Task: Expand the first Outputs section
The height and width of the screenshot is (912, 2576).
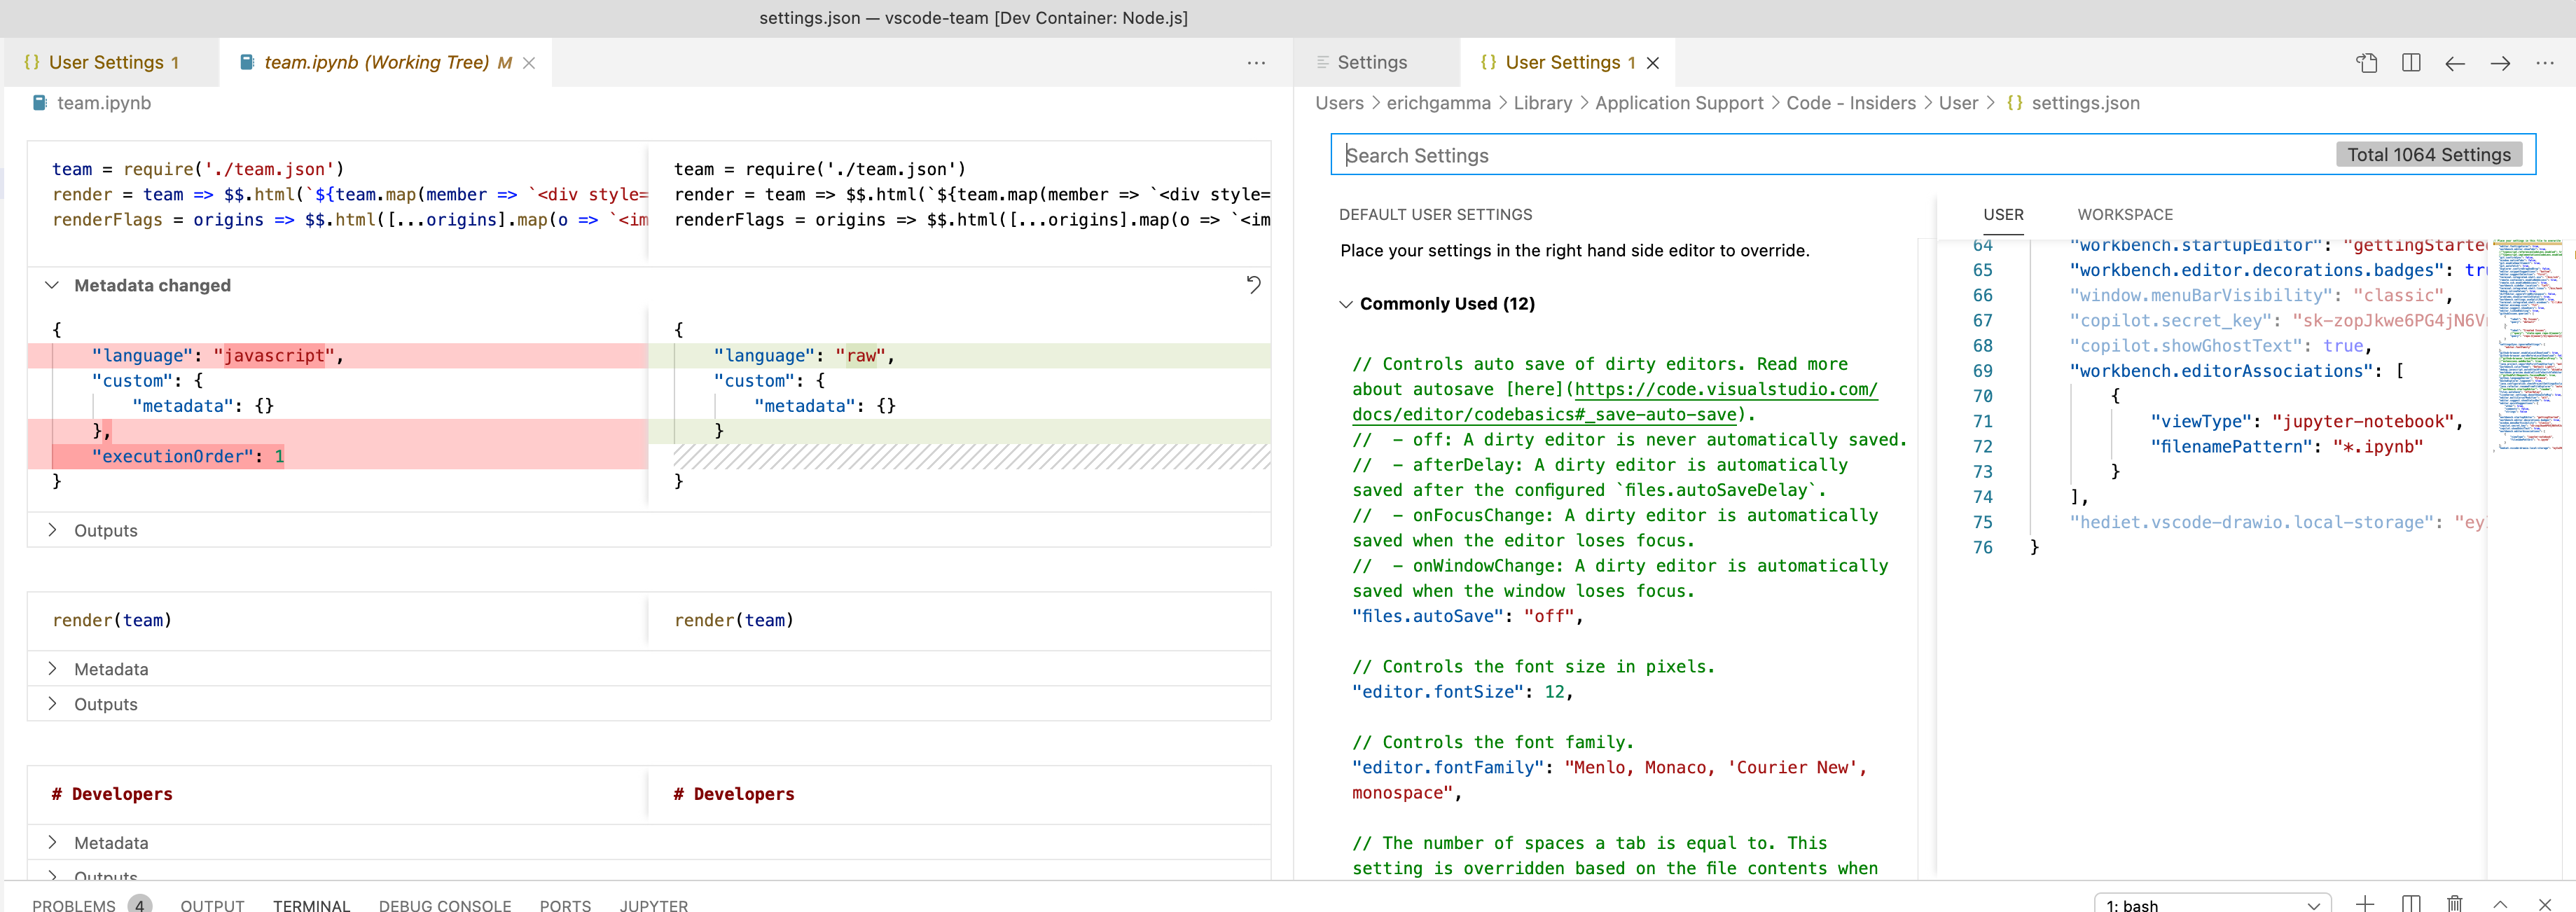Action: pos(52,530)
